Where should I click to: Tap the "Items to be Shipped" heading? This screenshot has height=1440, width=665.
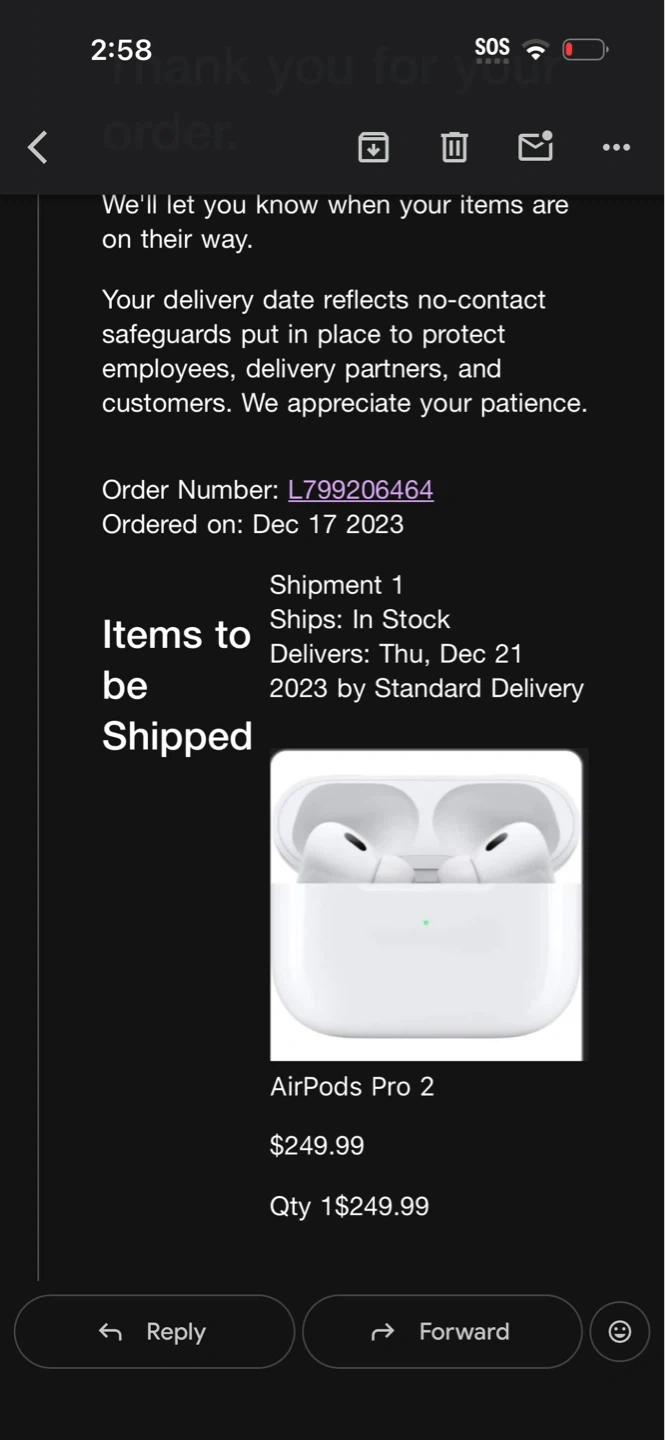tap(177, 685)
